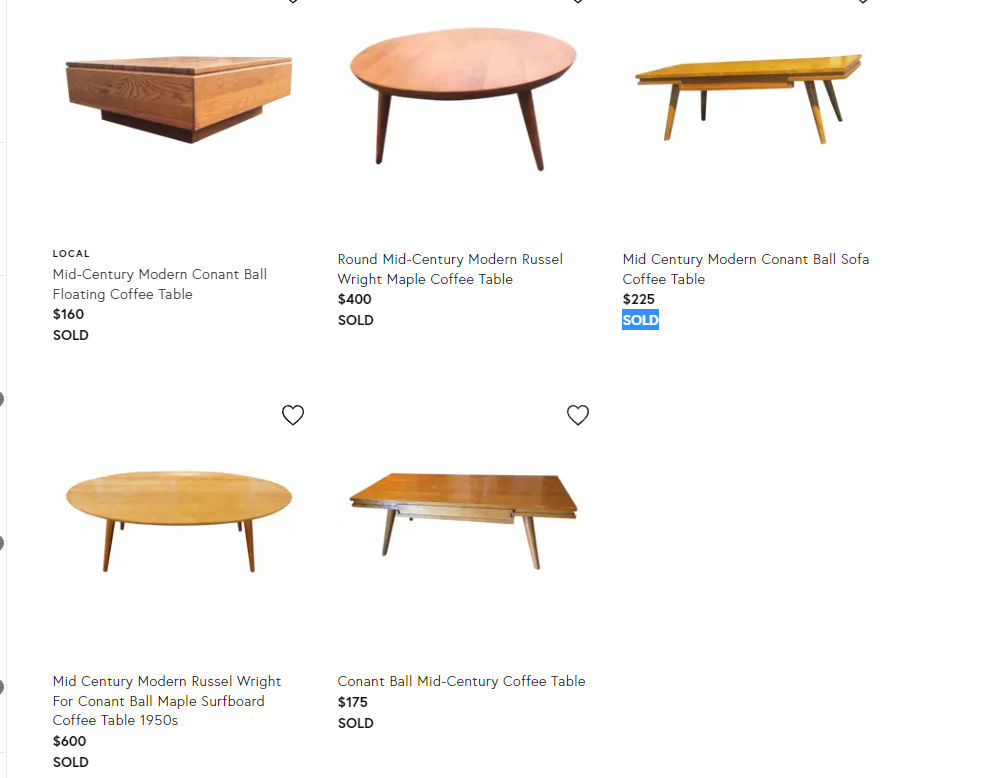The width and height of the screenshot is (985, 778).
Task: Click the highlighted SOLD label
Action: [x=640, y=320]
